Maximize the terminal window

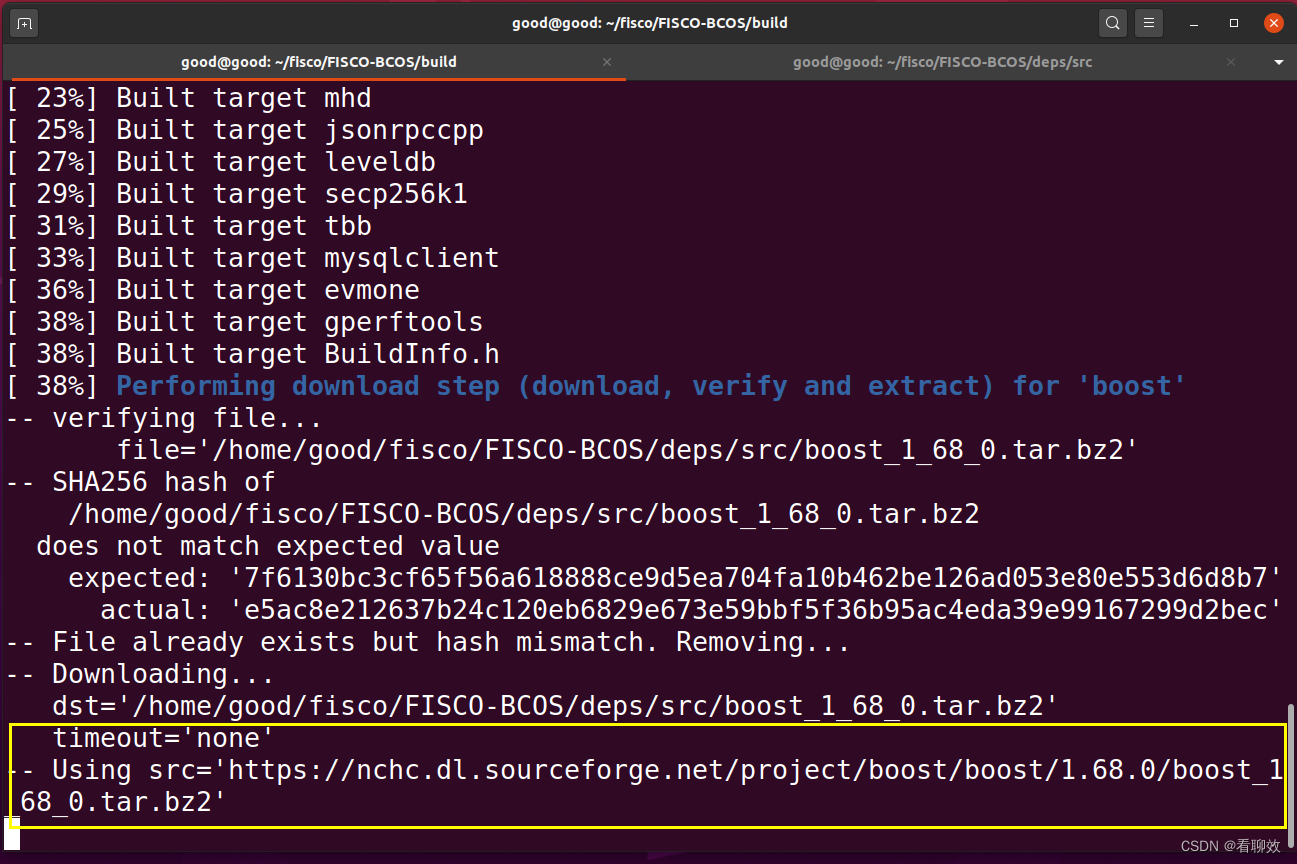pos(1234,22)
